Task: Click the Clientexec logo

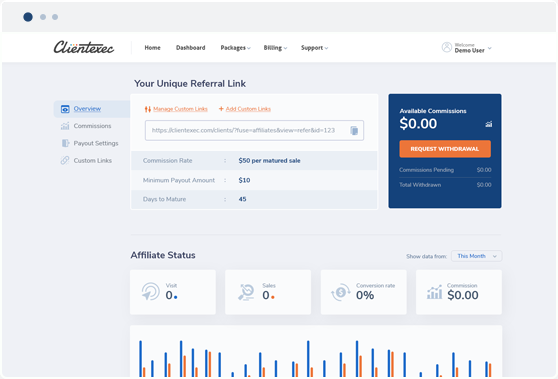Action: point(84,47)
